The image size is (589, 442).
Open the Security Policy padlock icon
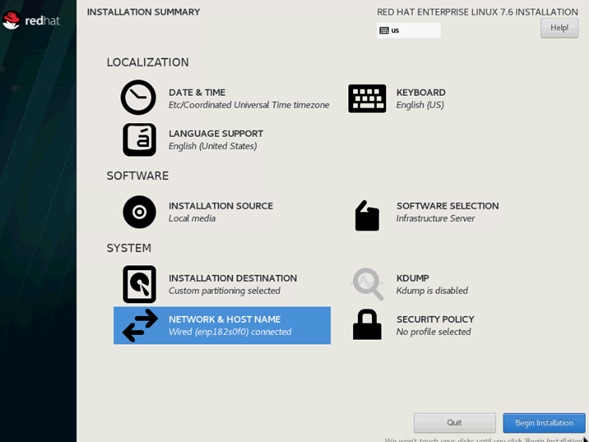pyautogui.click(x=367, y=324)
